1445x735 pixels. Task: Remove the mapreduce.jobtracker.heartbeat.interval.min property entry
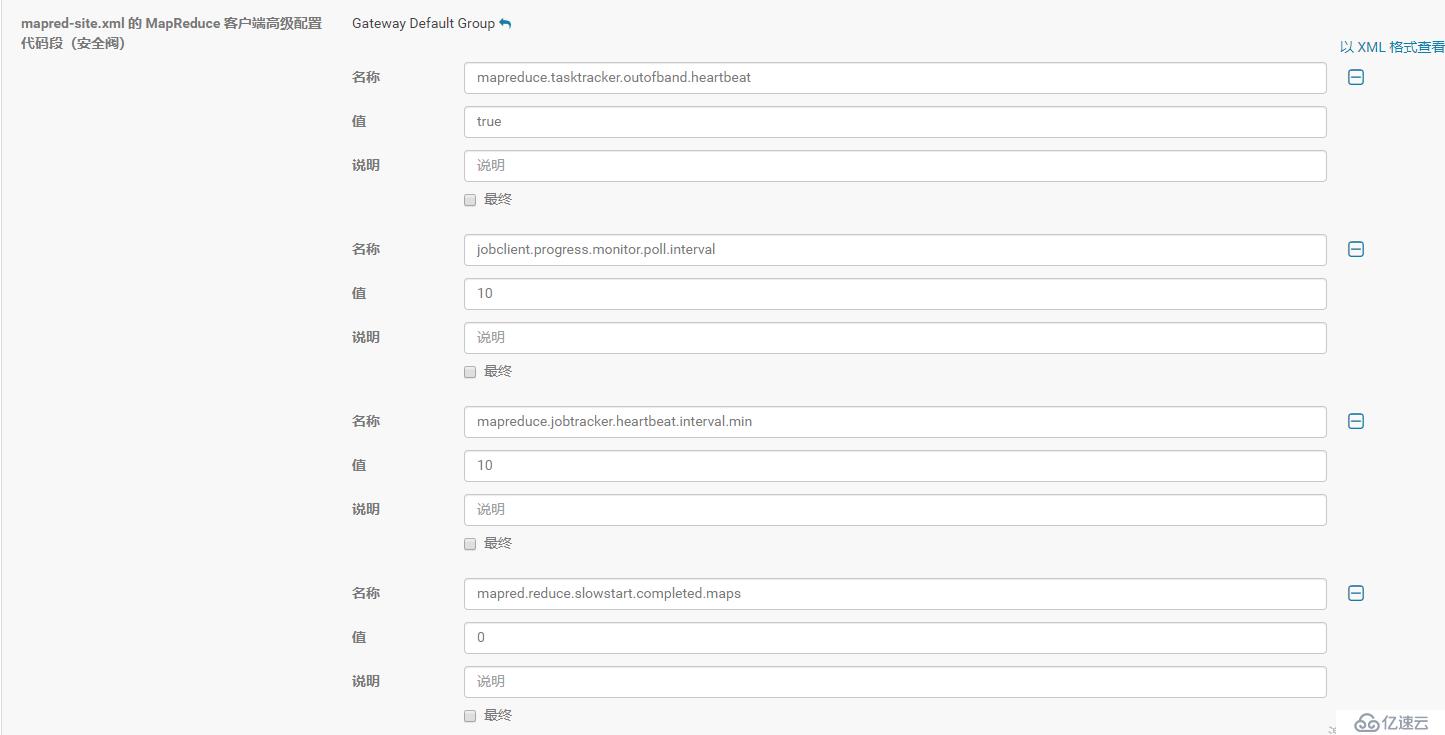pyautogui.click(x=1356, y=421)
